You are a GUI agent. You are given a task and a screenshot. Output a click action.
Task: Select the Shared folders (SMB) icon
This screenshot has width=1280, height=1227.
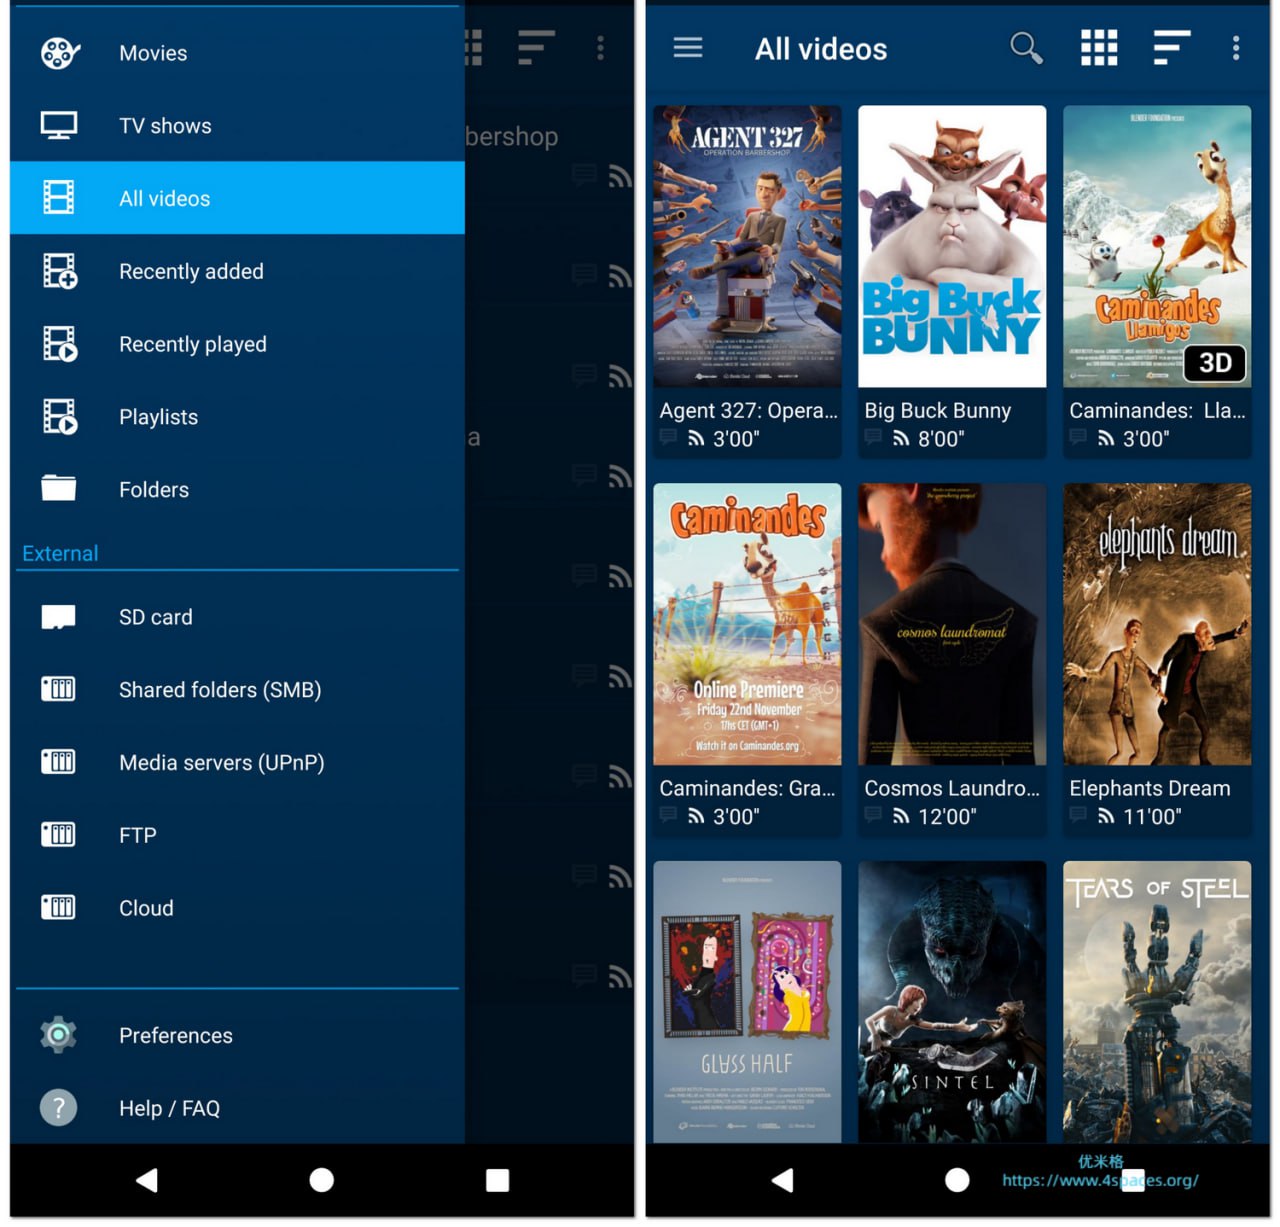pos(58,689)
